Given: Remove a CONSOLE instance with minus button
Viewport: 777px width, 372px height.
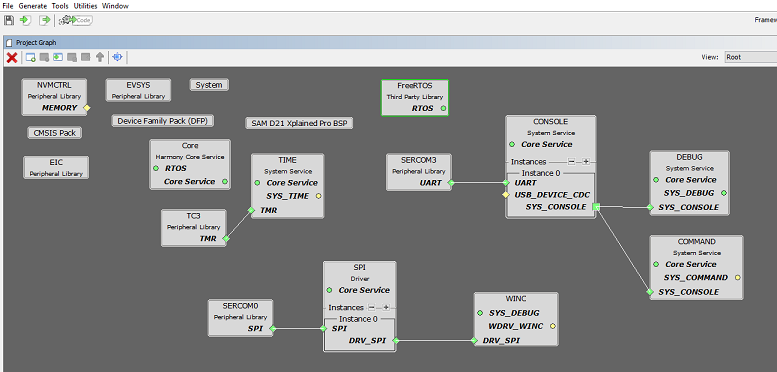Looking at the screenshot, I should [571, 161].
